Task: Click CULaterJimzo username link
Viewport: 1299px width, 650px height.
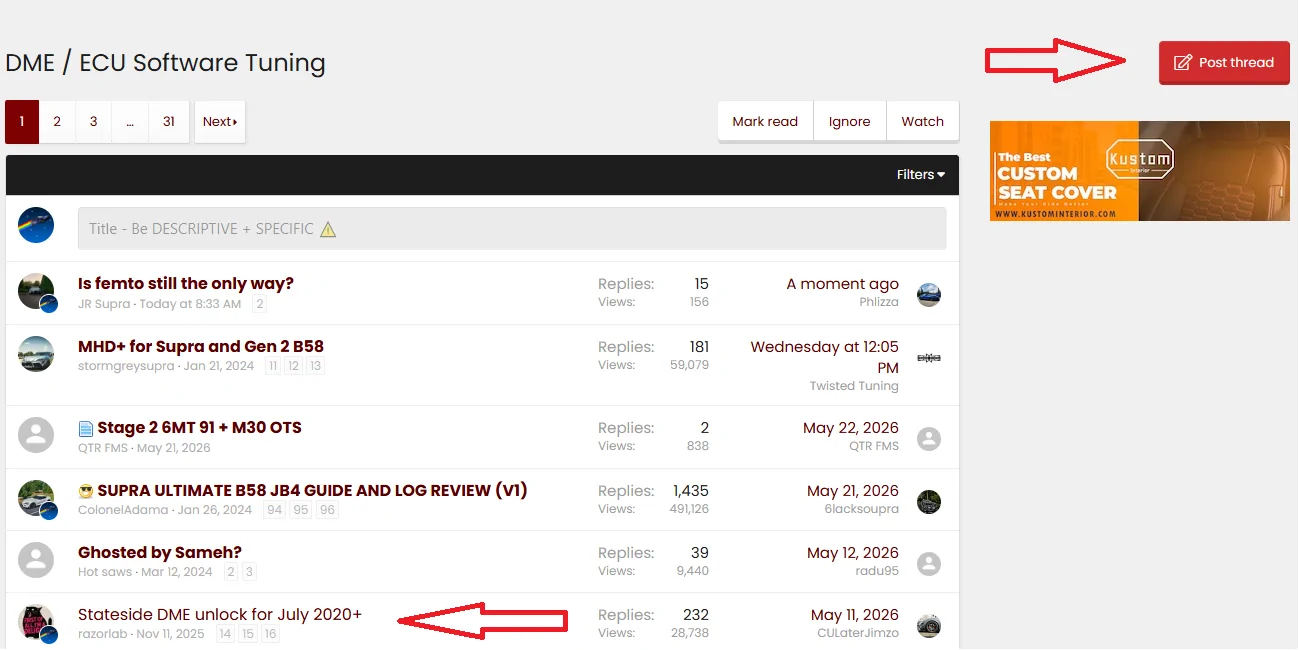Action: [x=858, y=633]
